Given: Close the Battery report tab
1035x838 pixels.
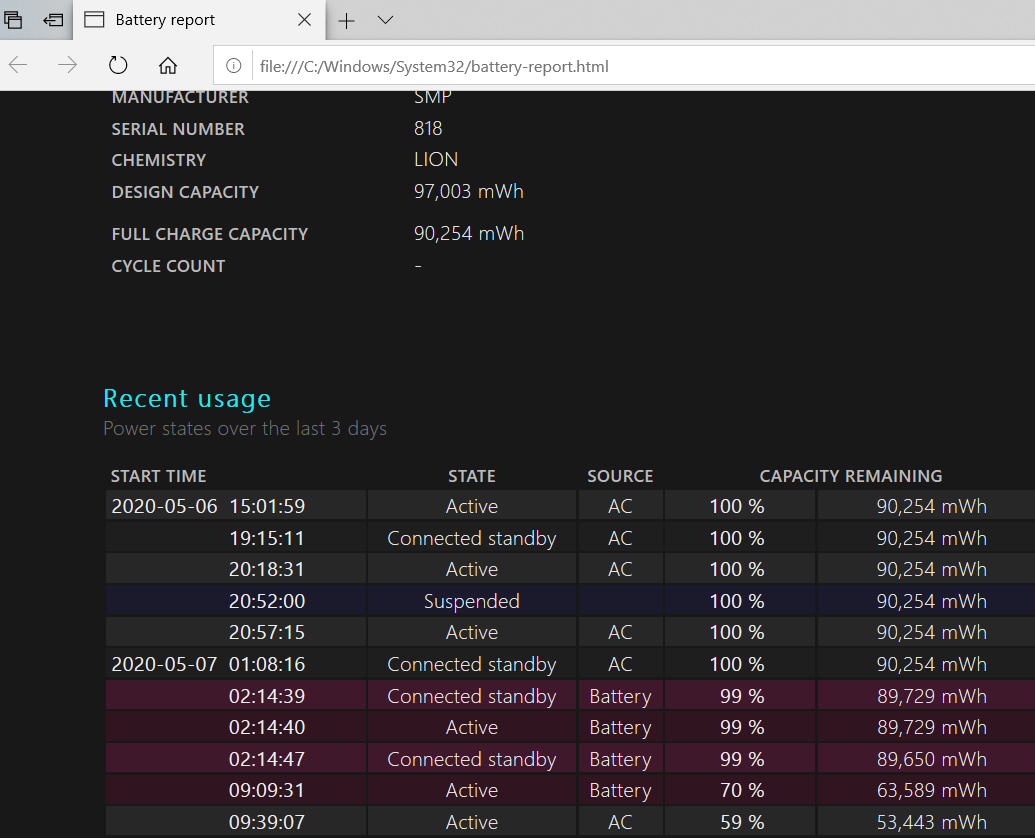Looking at the screenshot, I should click(306, 20).
